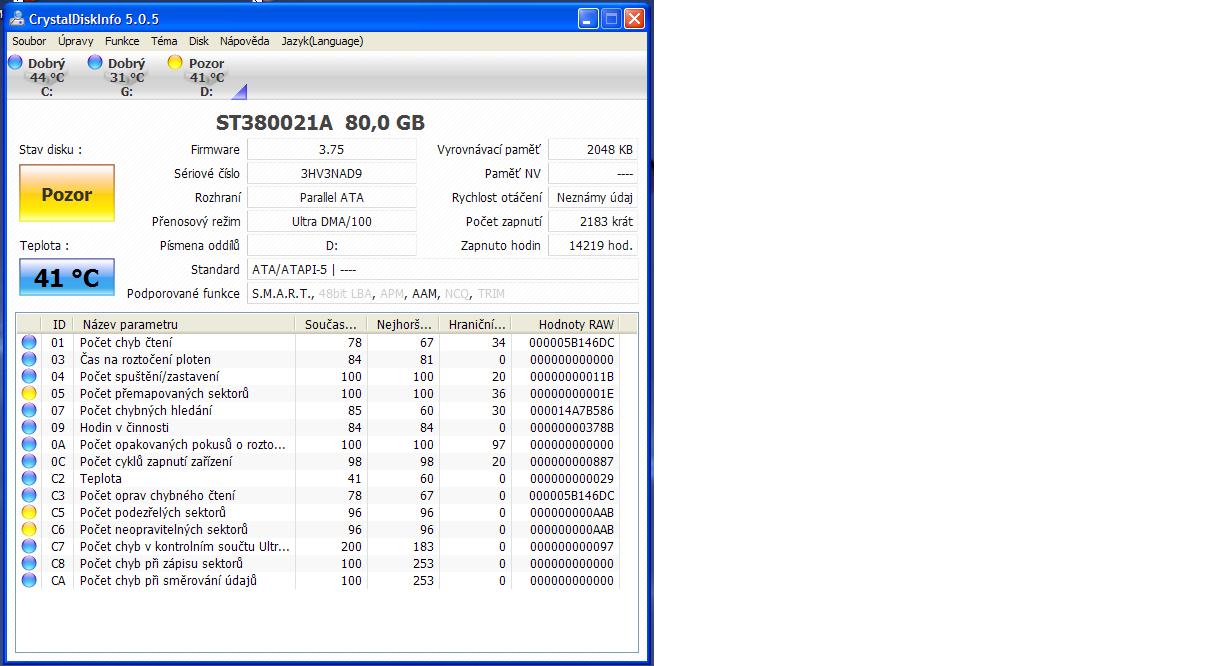Image resolution: width=1215 pixels, height=666 pixels.
Task: Open the Úpravy menu
Action: pos(76,41)
